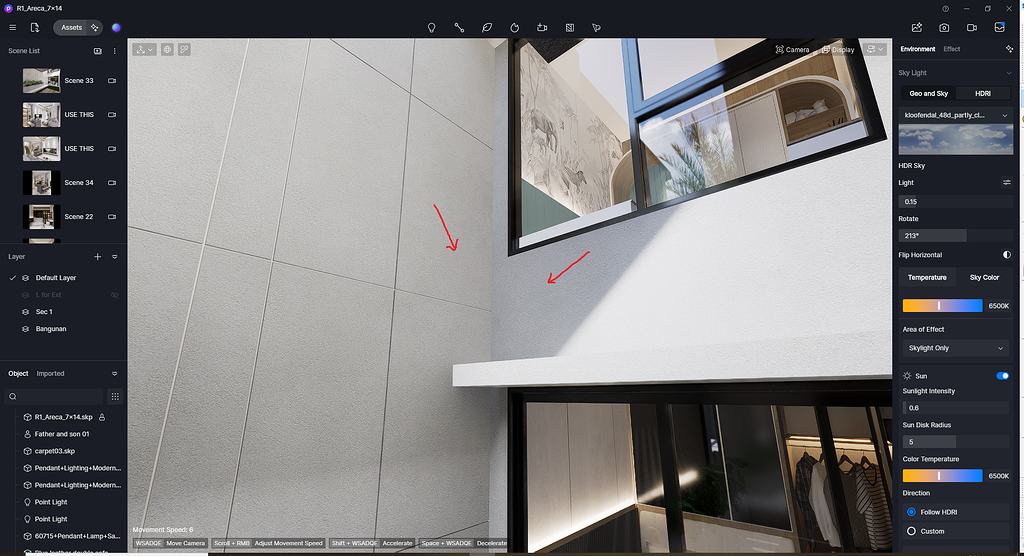Click the viewport brush tool icon

[184, 50]
